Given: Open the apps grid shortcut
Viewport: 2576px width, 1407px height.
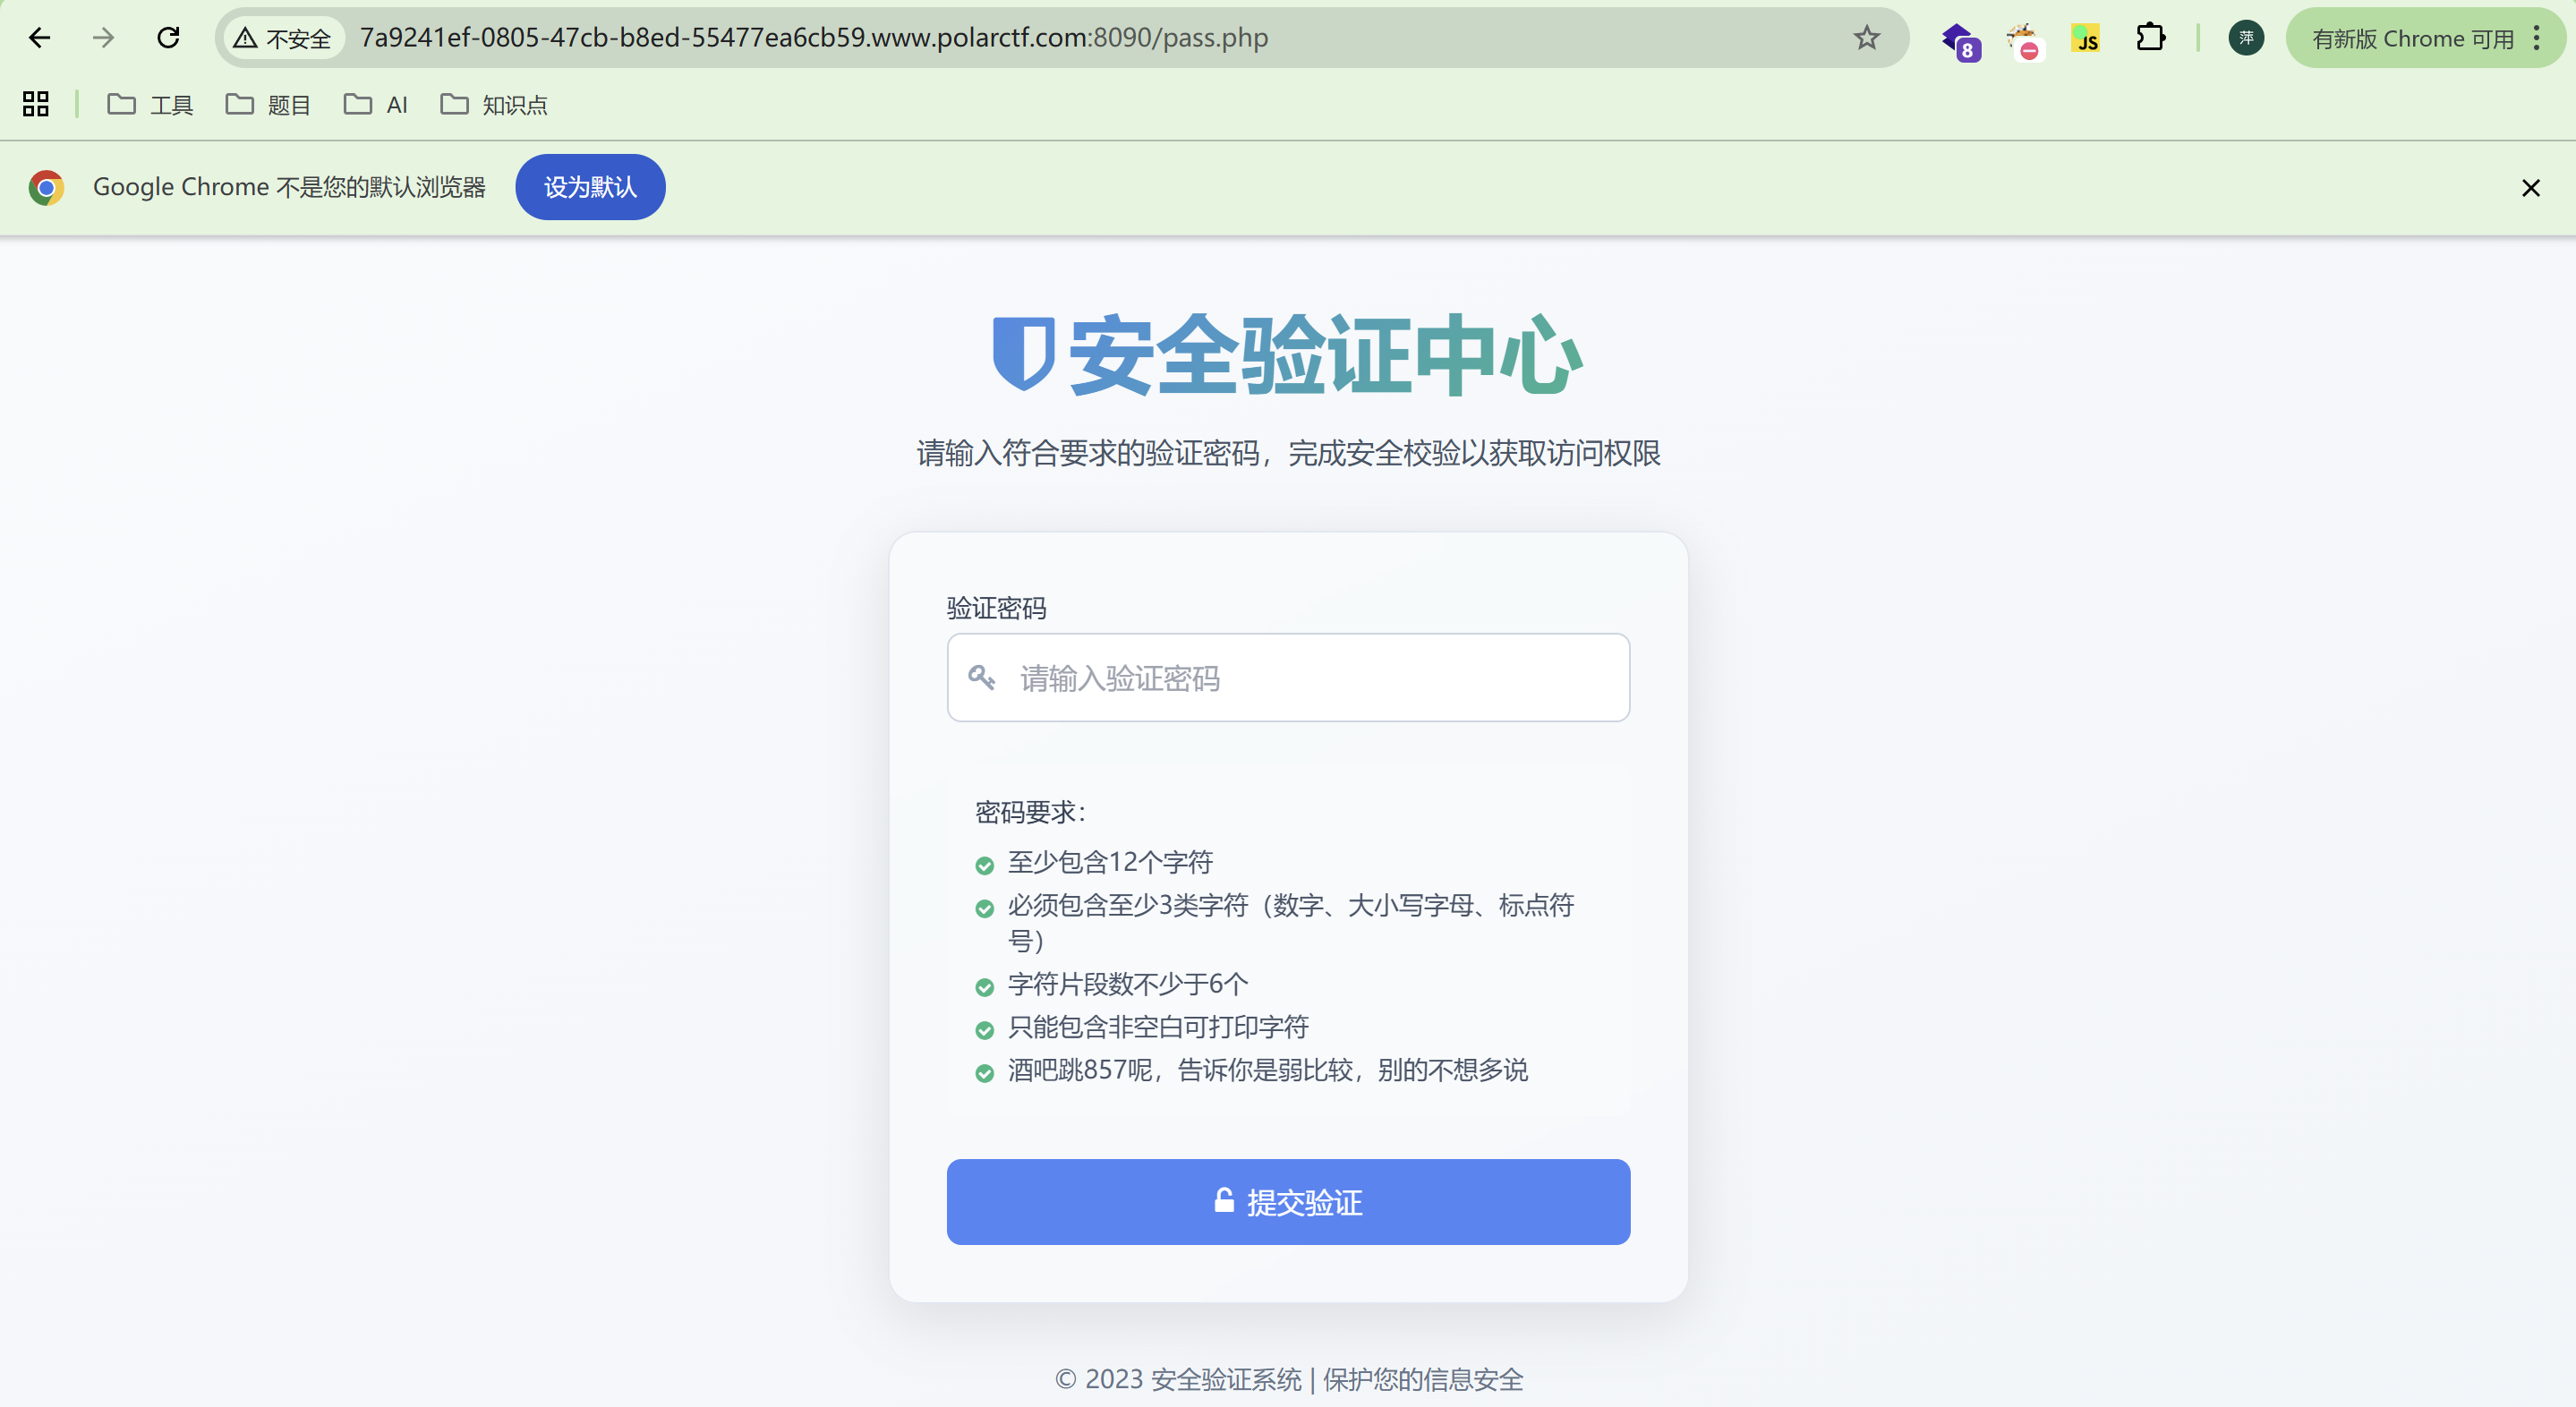Looking at the screenshot, I should click(36, 104).
